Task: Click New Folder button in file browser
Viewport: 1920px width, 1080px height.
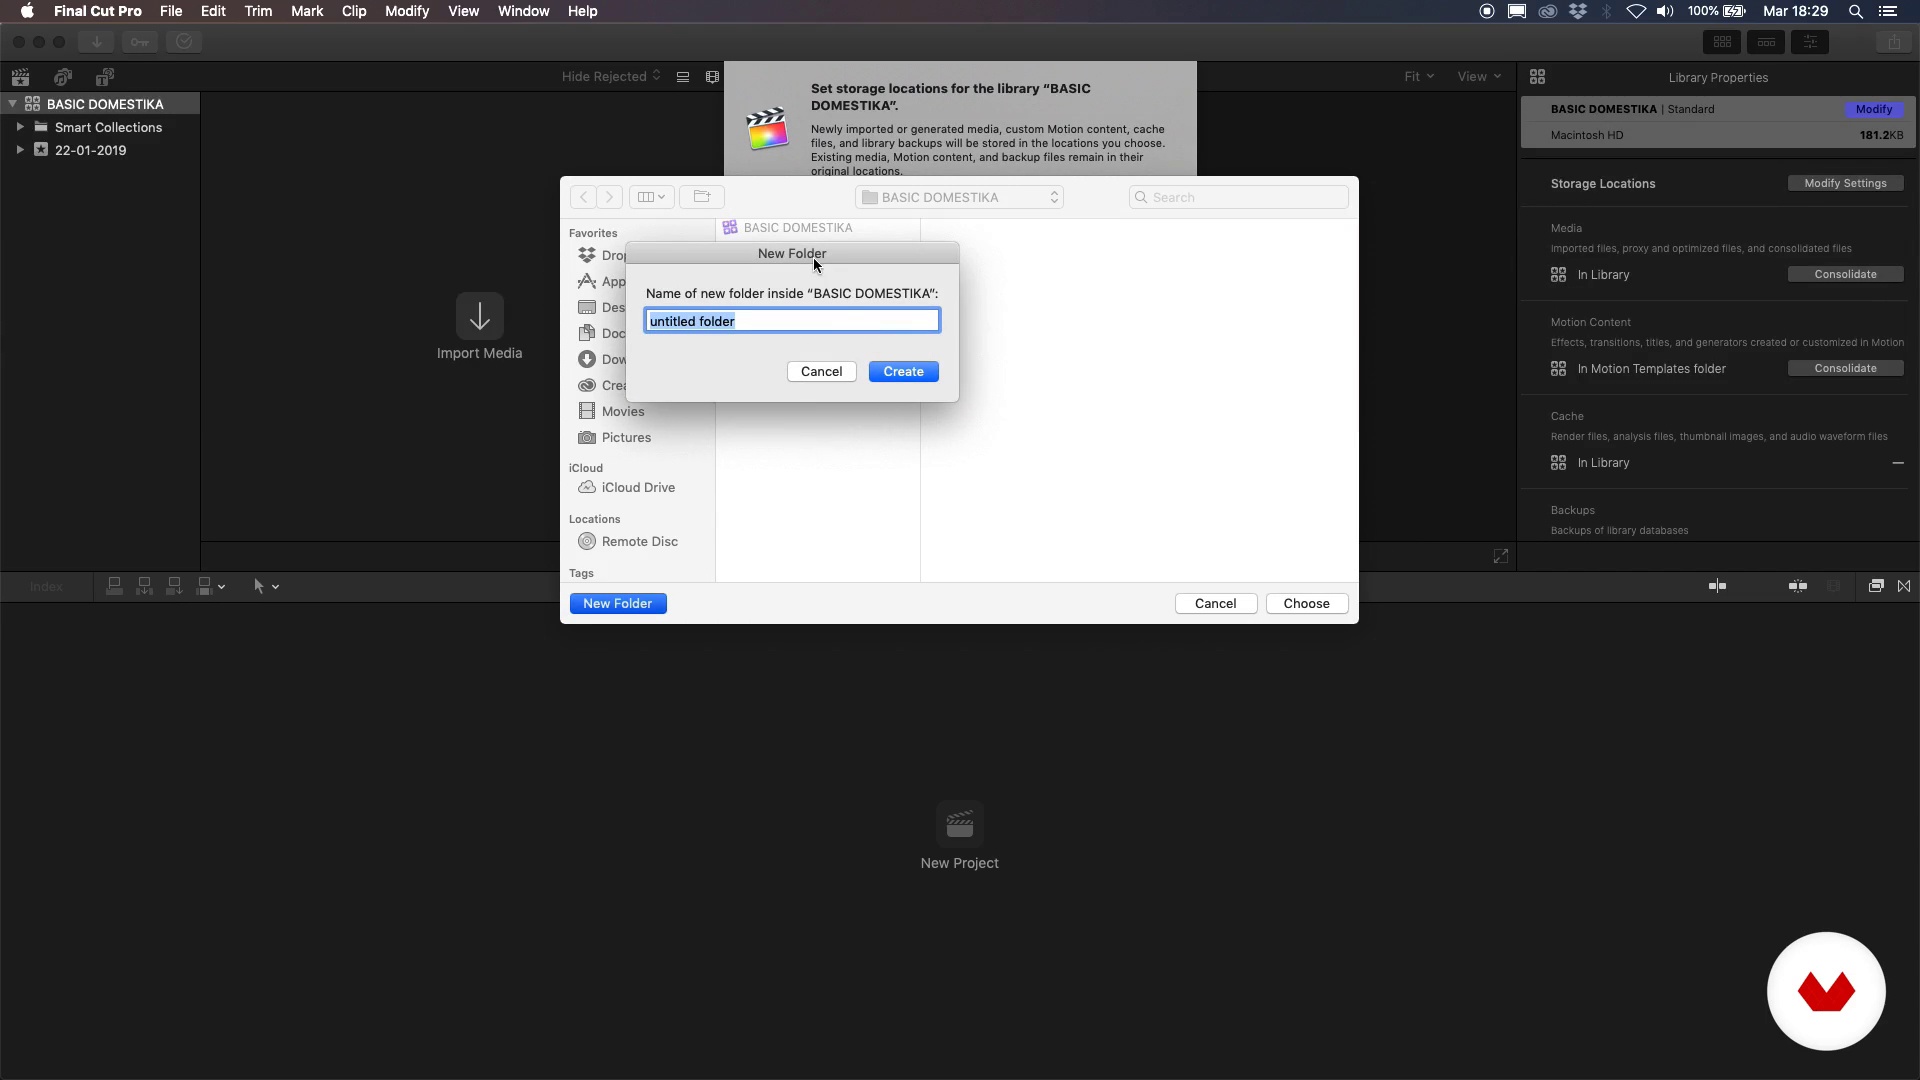Action: (x=618, y=603)
